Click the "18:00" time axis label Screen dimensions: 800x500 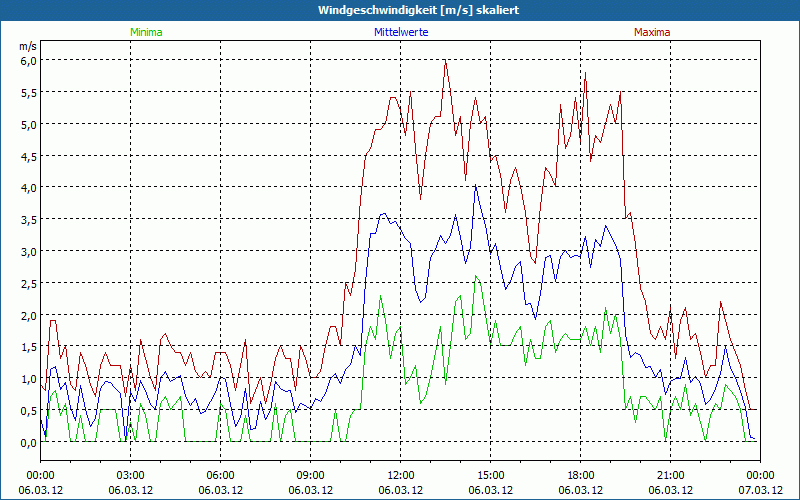(x=581, y=476)
